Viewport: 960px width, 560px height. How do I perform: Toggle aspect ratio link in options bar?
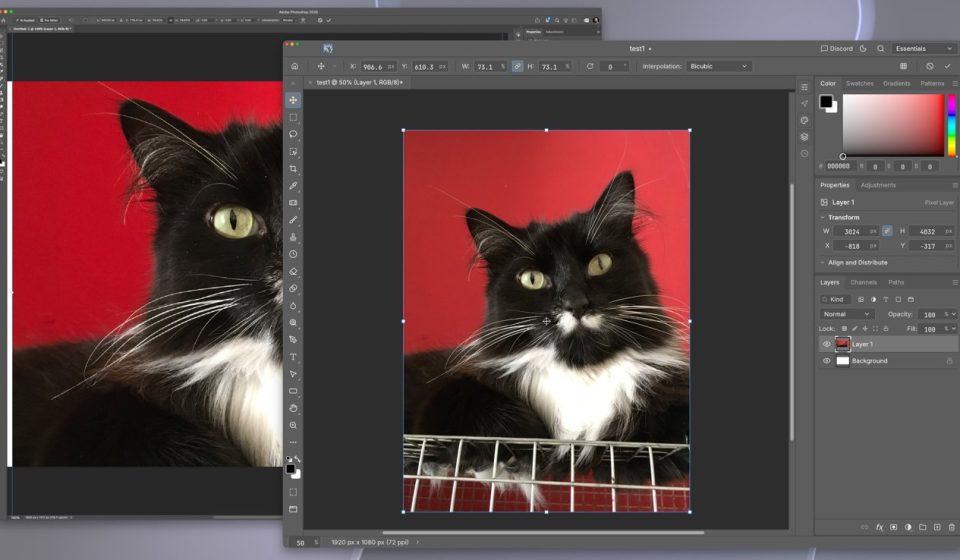[517, 66]
